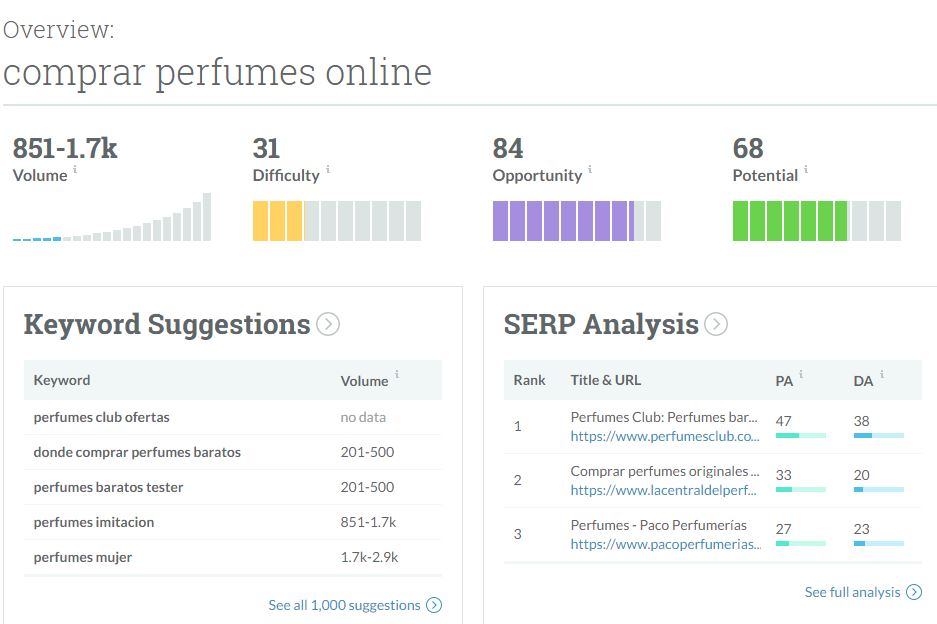Select keyword 'perfumes mujer'
Image resolution: width=937 pixels, height=624 pixels.
[x=83, y=557]
